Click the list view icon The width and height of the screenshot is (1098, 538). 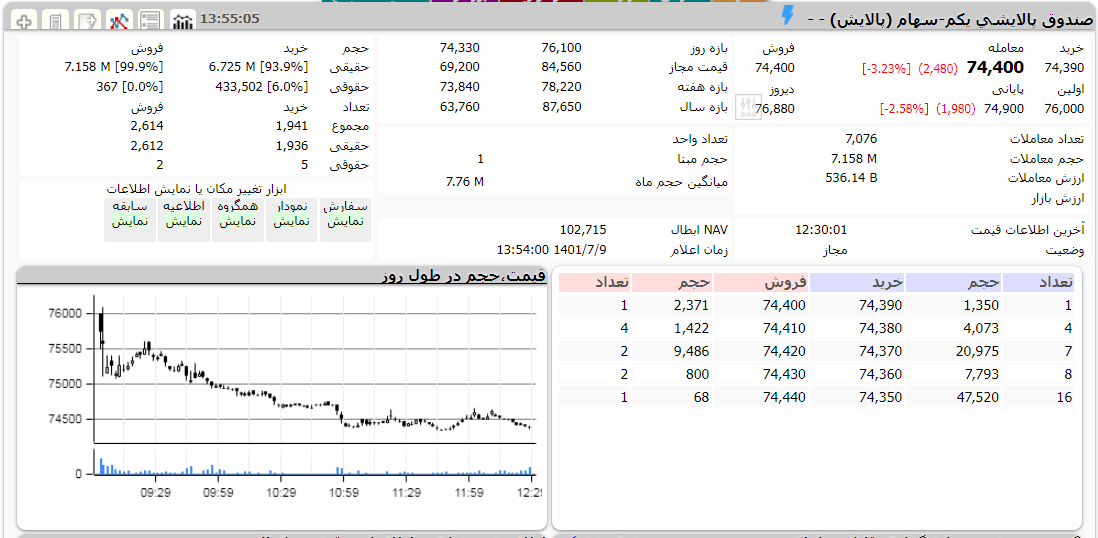coord(151,21)
